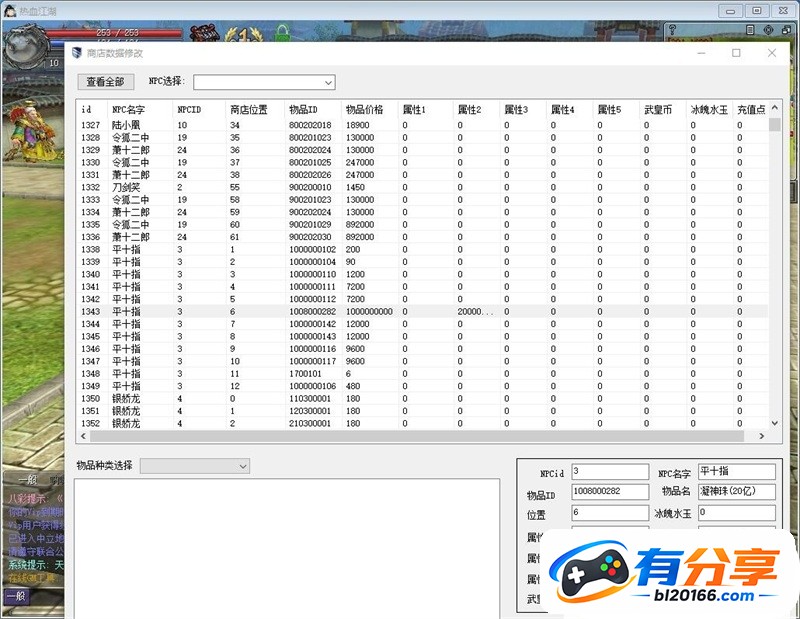Click the circular target icon in game HUD
Screen dimensions: 800x619
click(768, 30)
